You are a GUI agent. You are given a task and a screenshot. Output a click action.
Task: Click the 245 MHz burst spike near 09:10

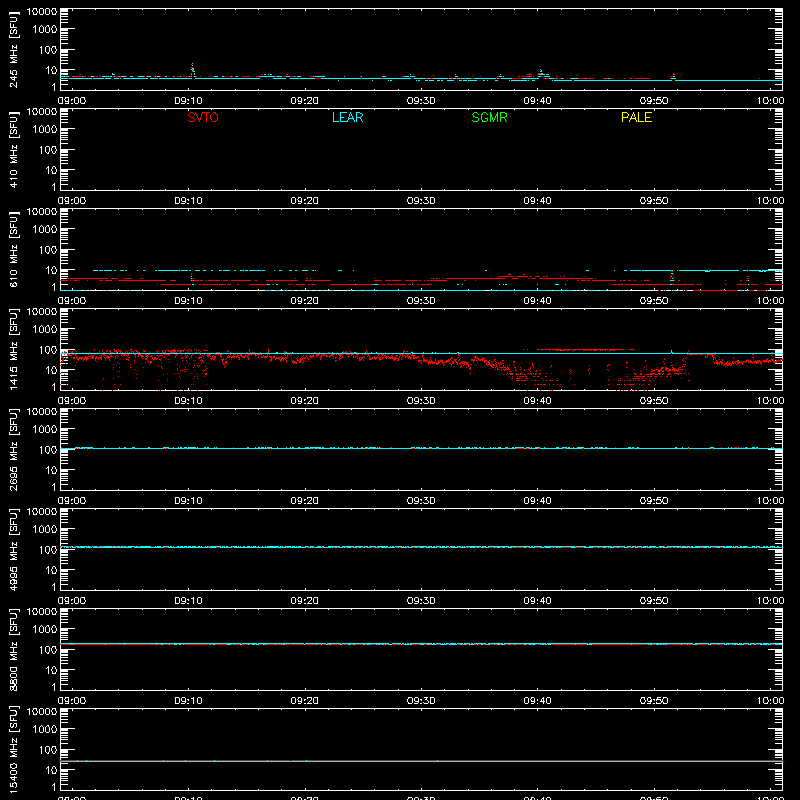point(192,70)
